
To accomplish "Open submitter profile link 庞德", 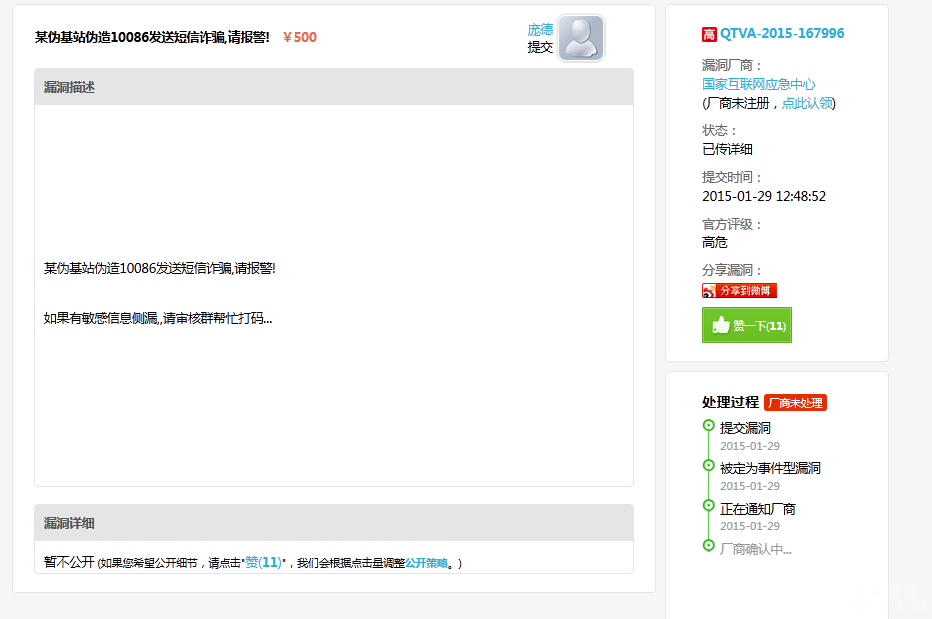I will coord(540,29).
